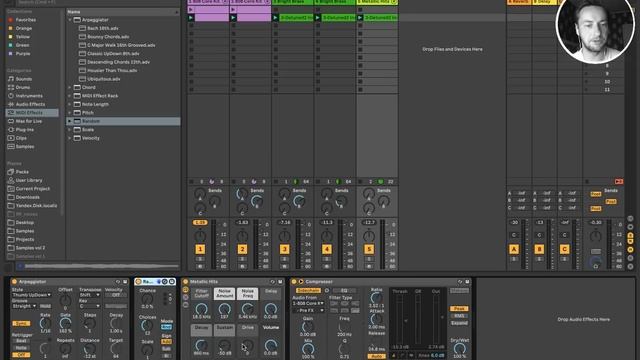The height and width of the screenshot is (360, 640).
Task: Select Bach 16th.adv preset
Action: [102, 28]
